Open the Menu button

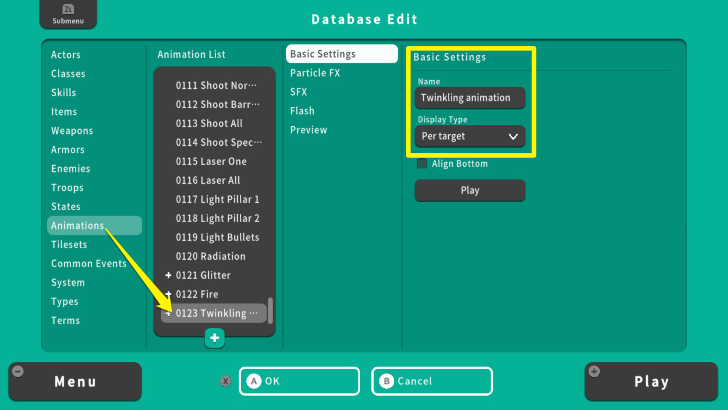[x=75, y=382]
